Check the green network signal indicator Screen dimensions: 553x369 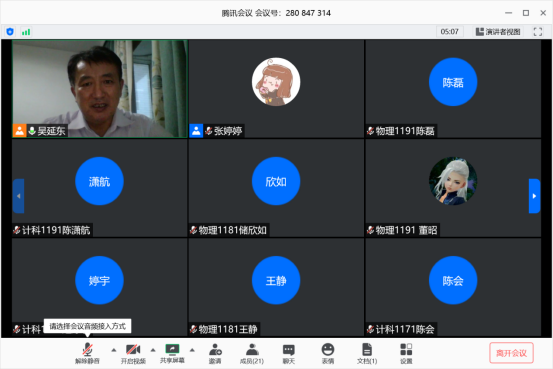(26, 32)
